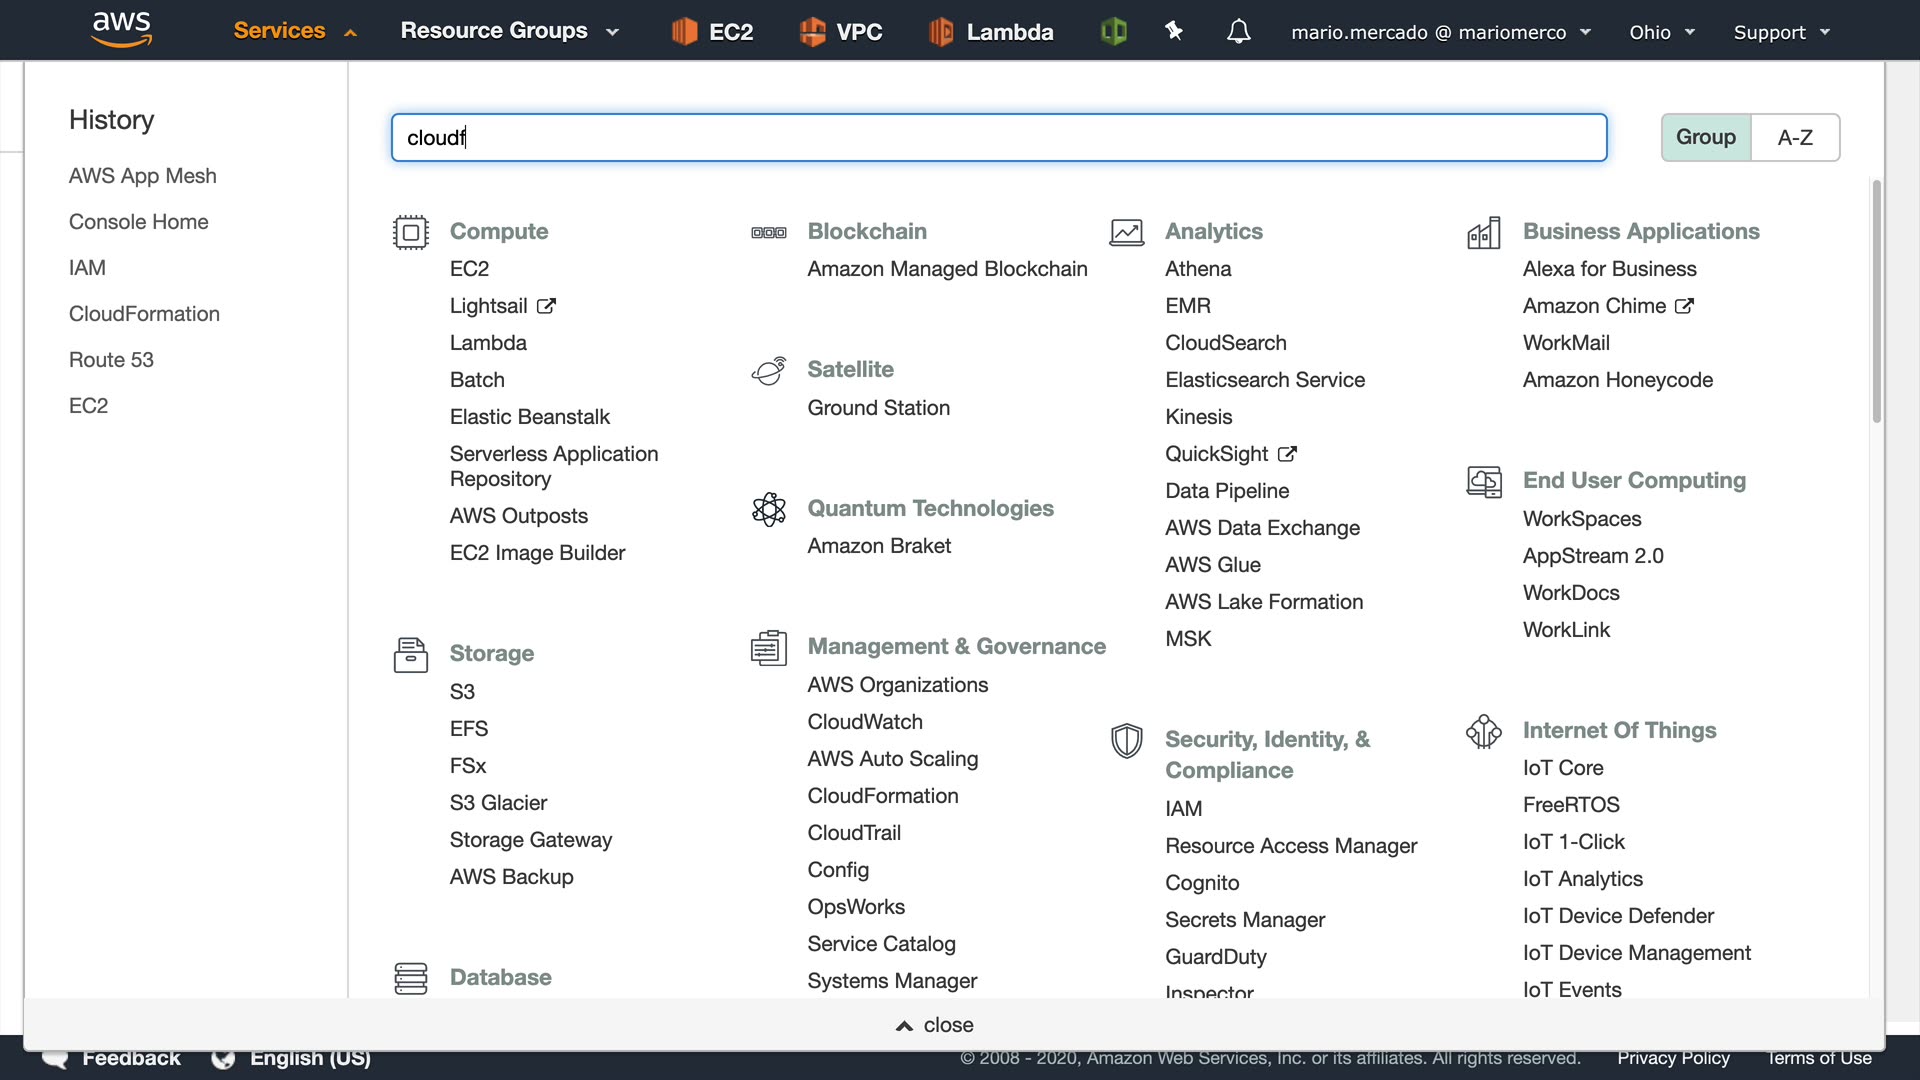This screenshot has width=1920, height=1080.
Task: Switch service view to Group
Action: tap(1705, 137)
